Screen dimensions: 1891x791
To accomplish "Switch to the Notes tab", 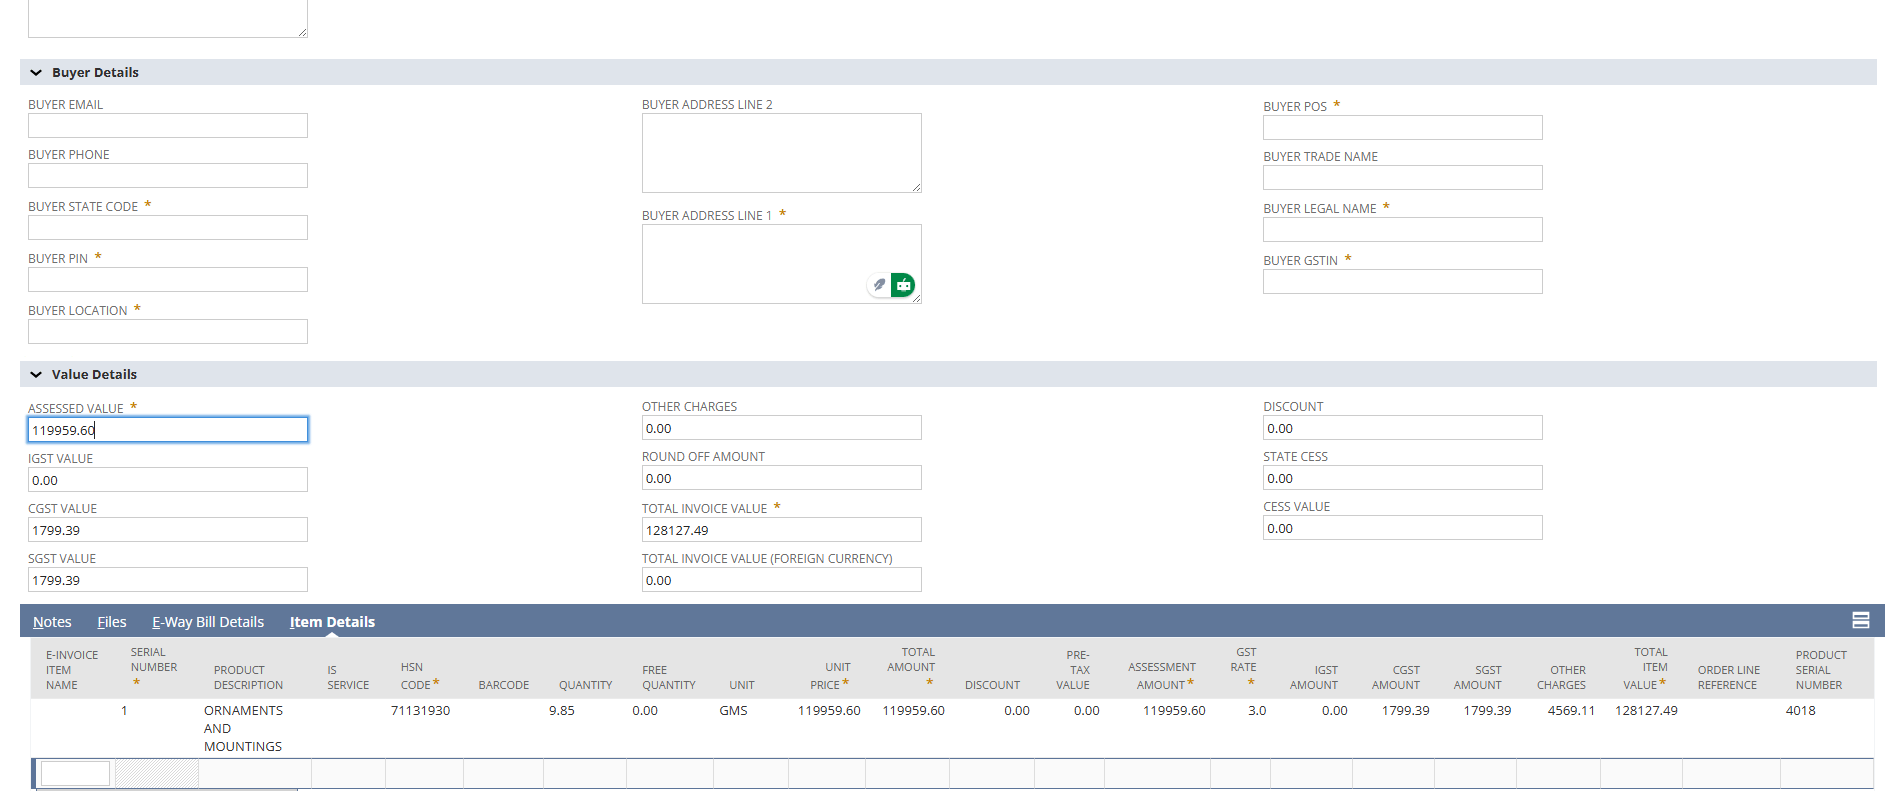I will pos(52,622).
